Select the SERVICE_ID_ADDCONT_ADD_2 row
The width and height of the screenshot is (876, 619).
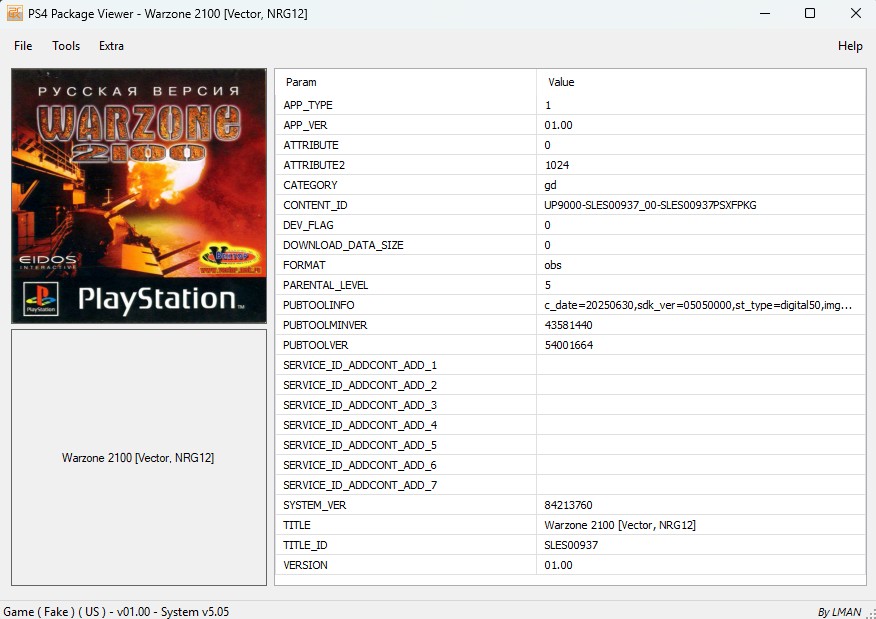tap(570, 385)
